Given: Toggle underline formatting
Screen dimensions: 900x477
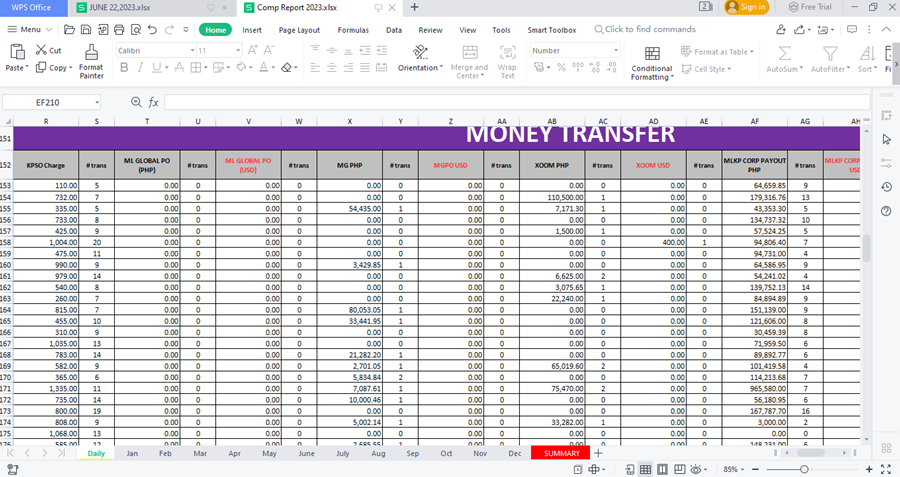Looking at the screenshot, I should click(156, 68).
